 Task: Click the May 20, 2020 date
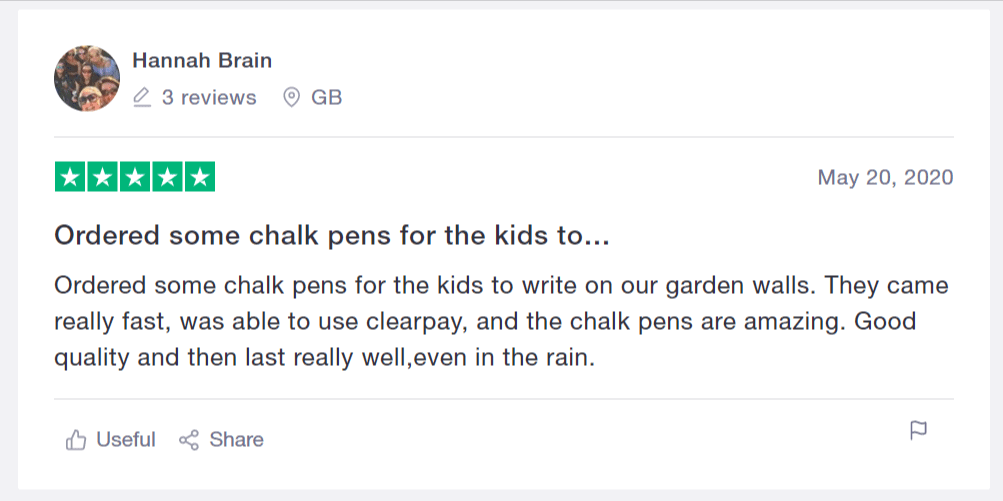[x=885, y=177]
